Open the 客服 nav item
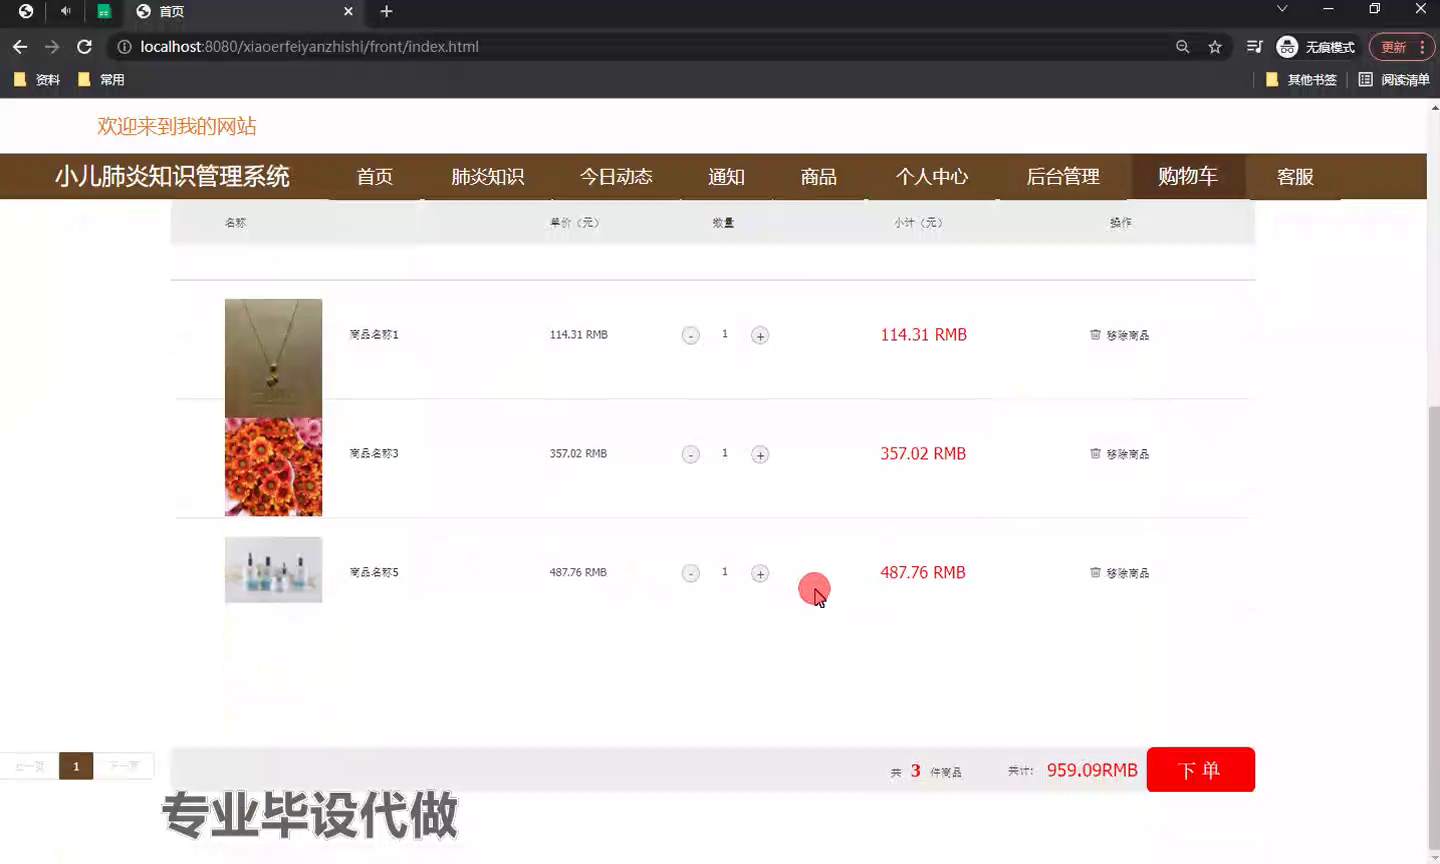The height and width of the screenshot is (864, 1440). point(1295,177)
